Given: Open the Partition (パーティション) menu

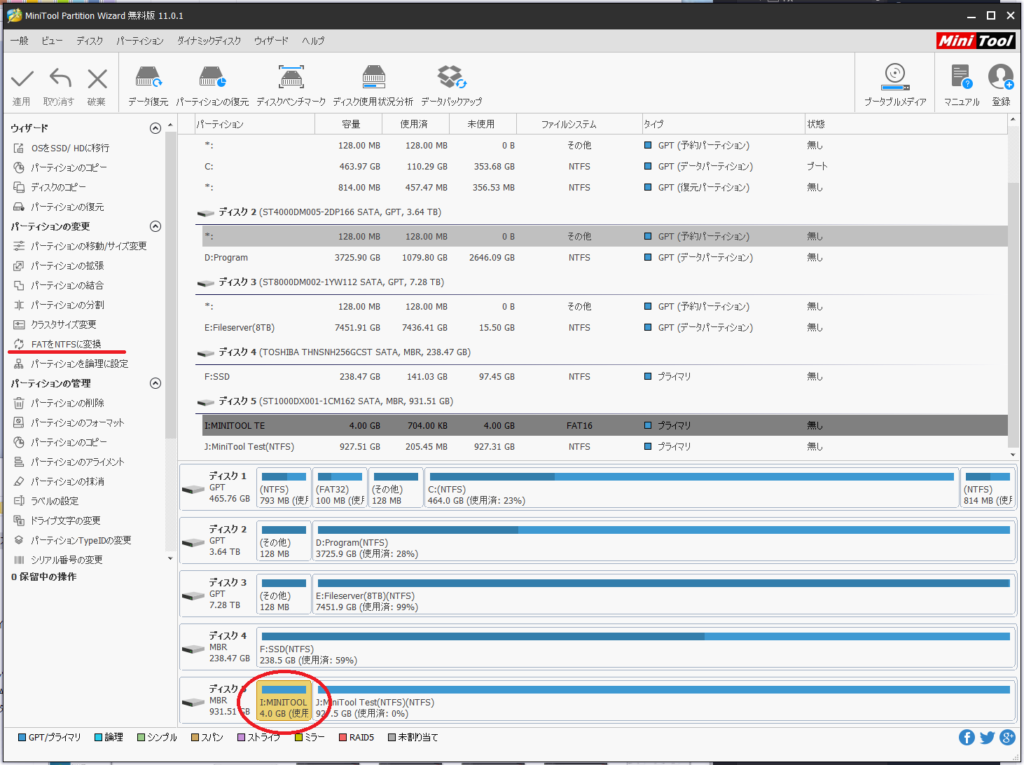Looking at the screenshot, I should click(140, 41).
